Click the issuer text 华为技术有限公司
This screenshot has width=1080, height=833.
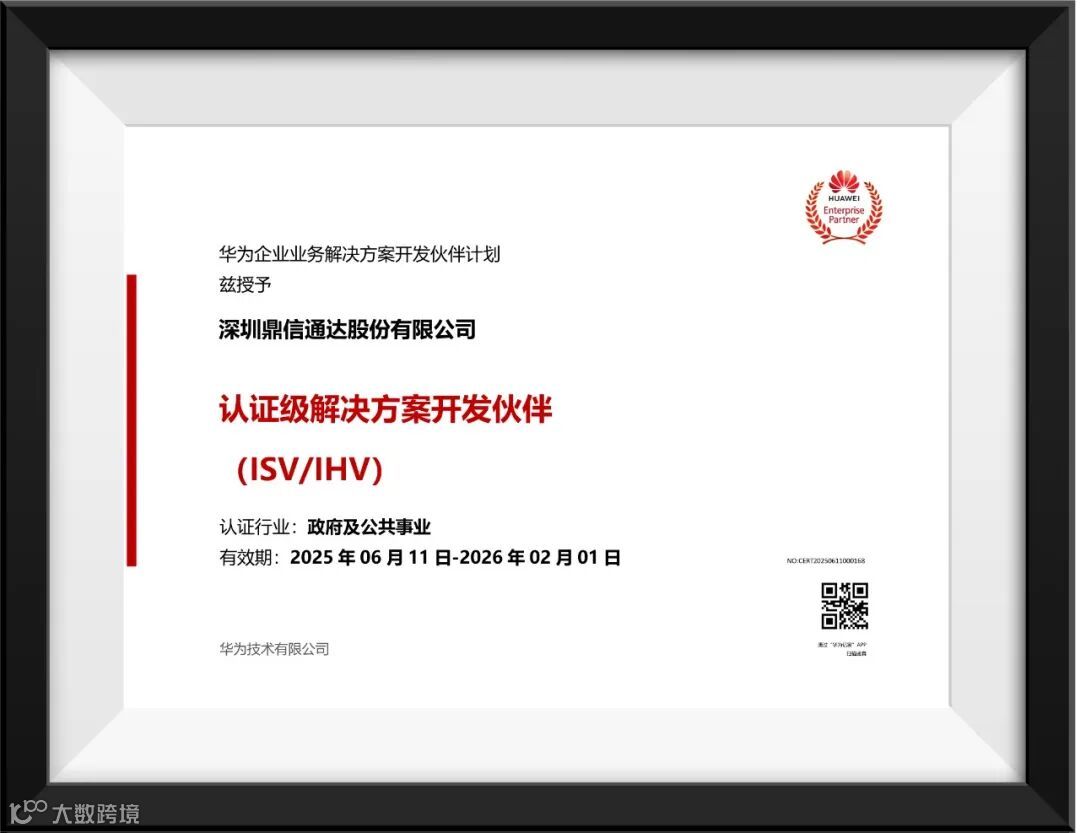(274, 649)
